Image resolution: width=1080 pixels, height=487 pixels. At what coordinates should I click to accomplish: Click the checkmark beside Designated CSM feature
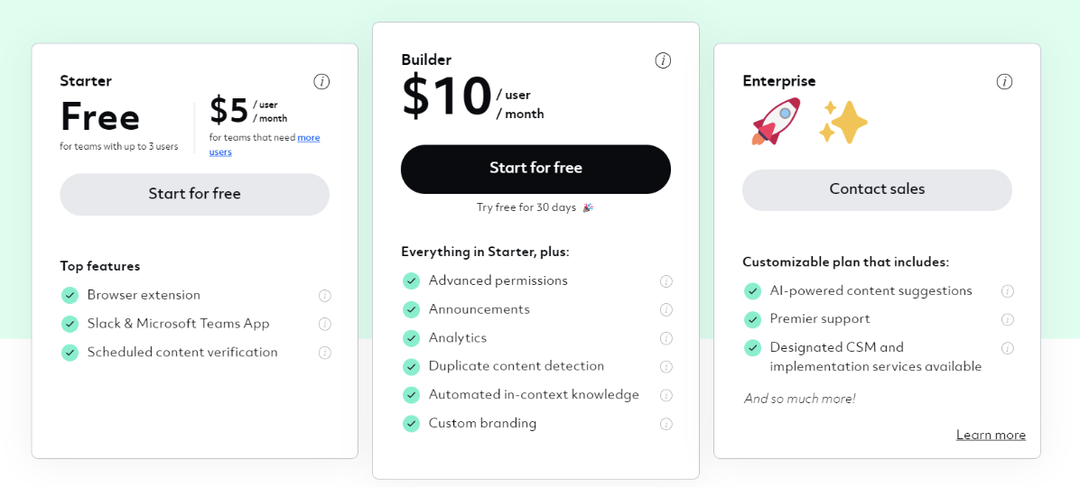tap(752, 347)
